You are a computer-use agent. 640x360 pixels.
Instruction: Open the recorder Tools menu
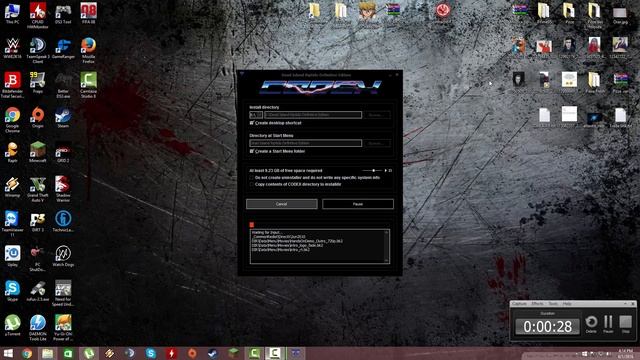pos(553,304)
